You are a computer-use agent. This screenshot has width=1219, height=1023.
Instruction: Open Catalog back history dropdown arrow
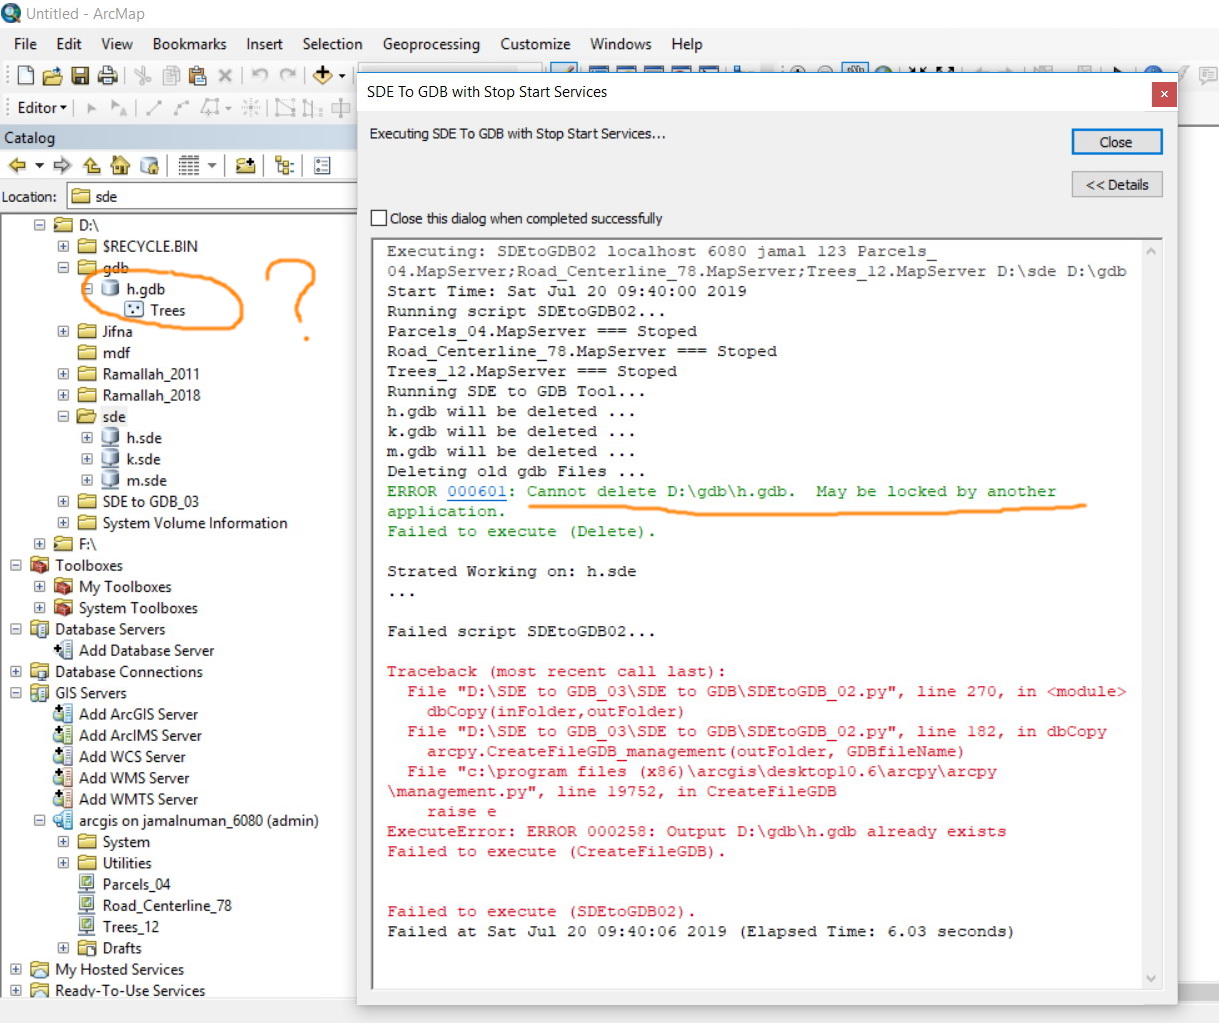coord(40,166)
